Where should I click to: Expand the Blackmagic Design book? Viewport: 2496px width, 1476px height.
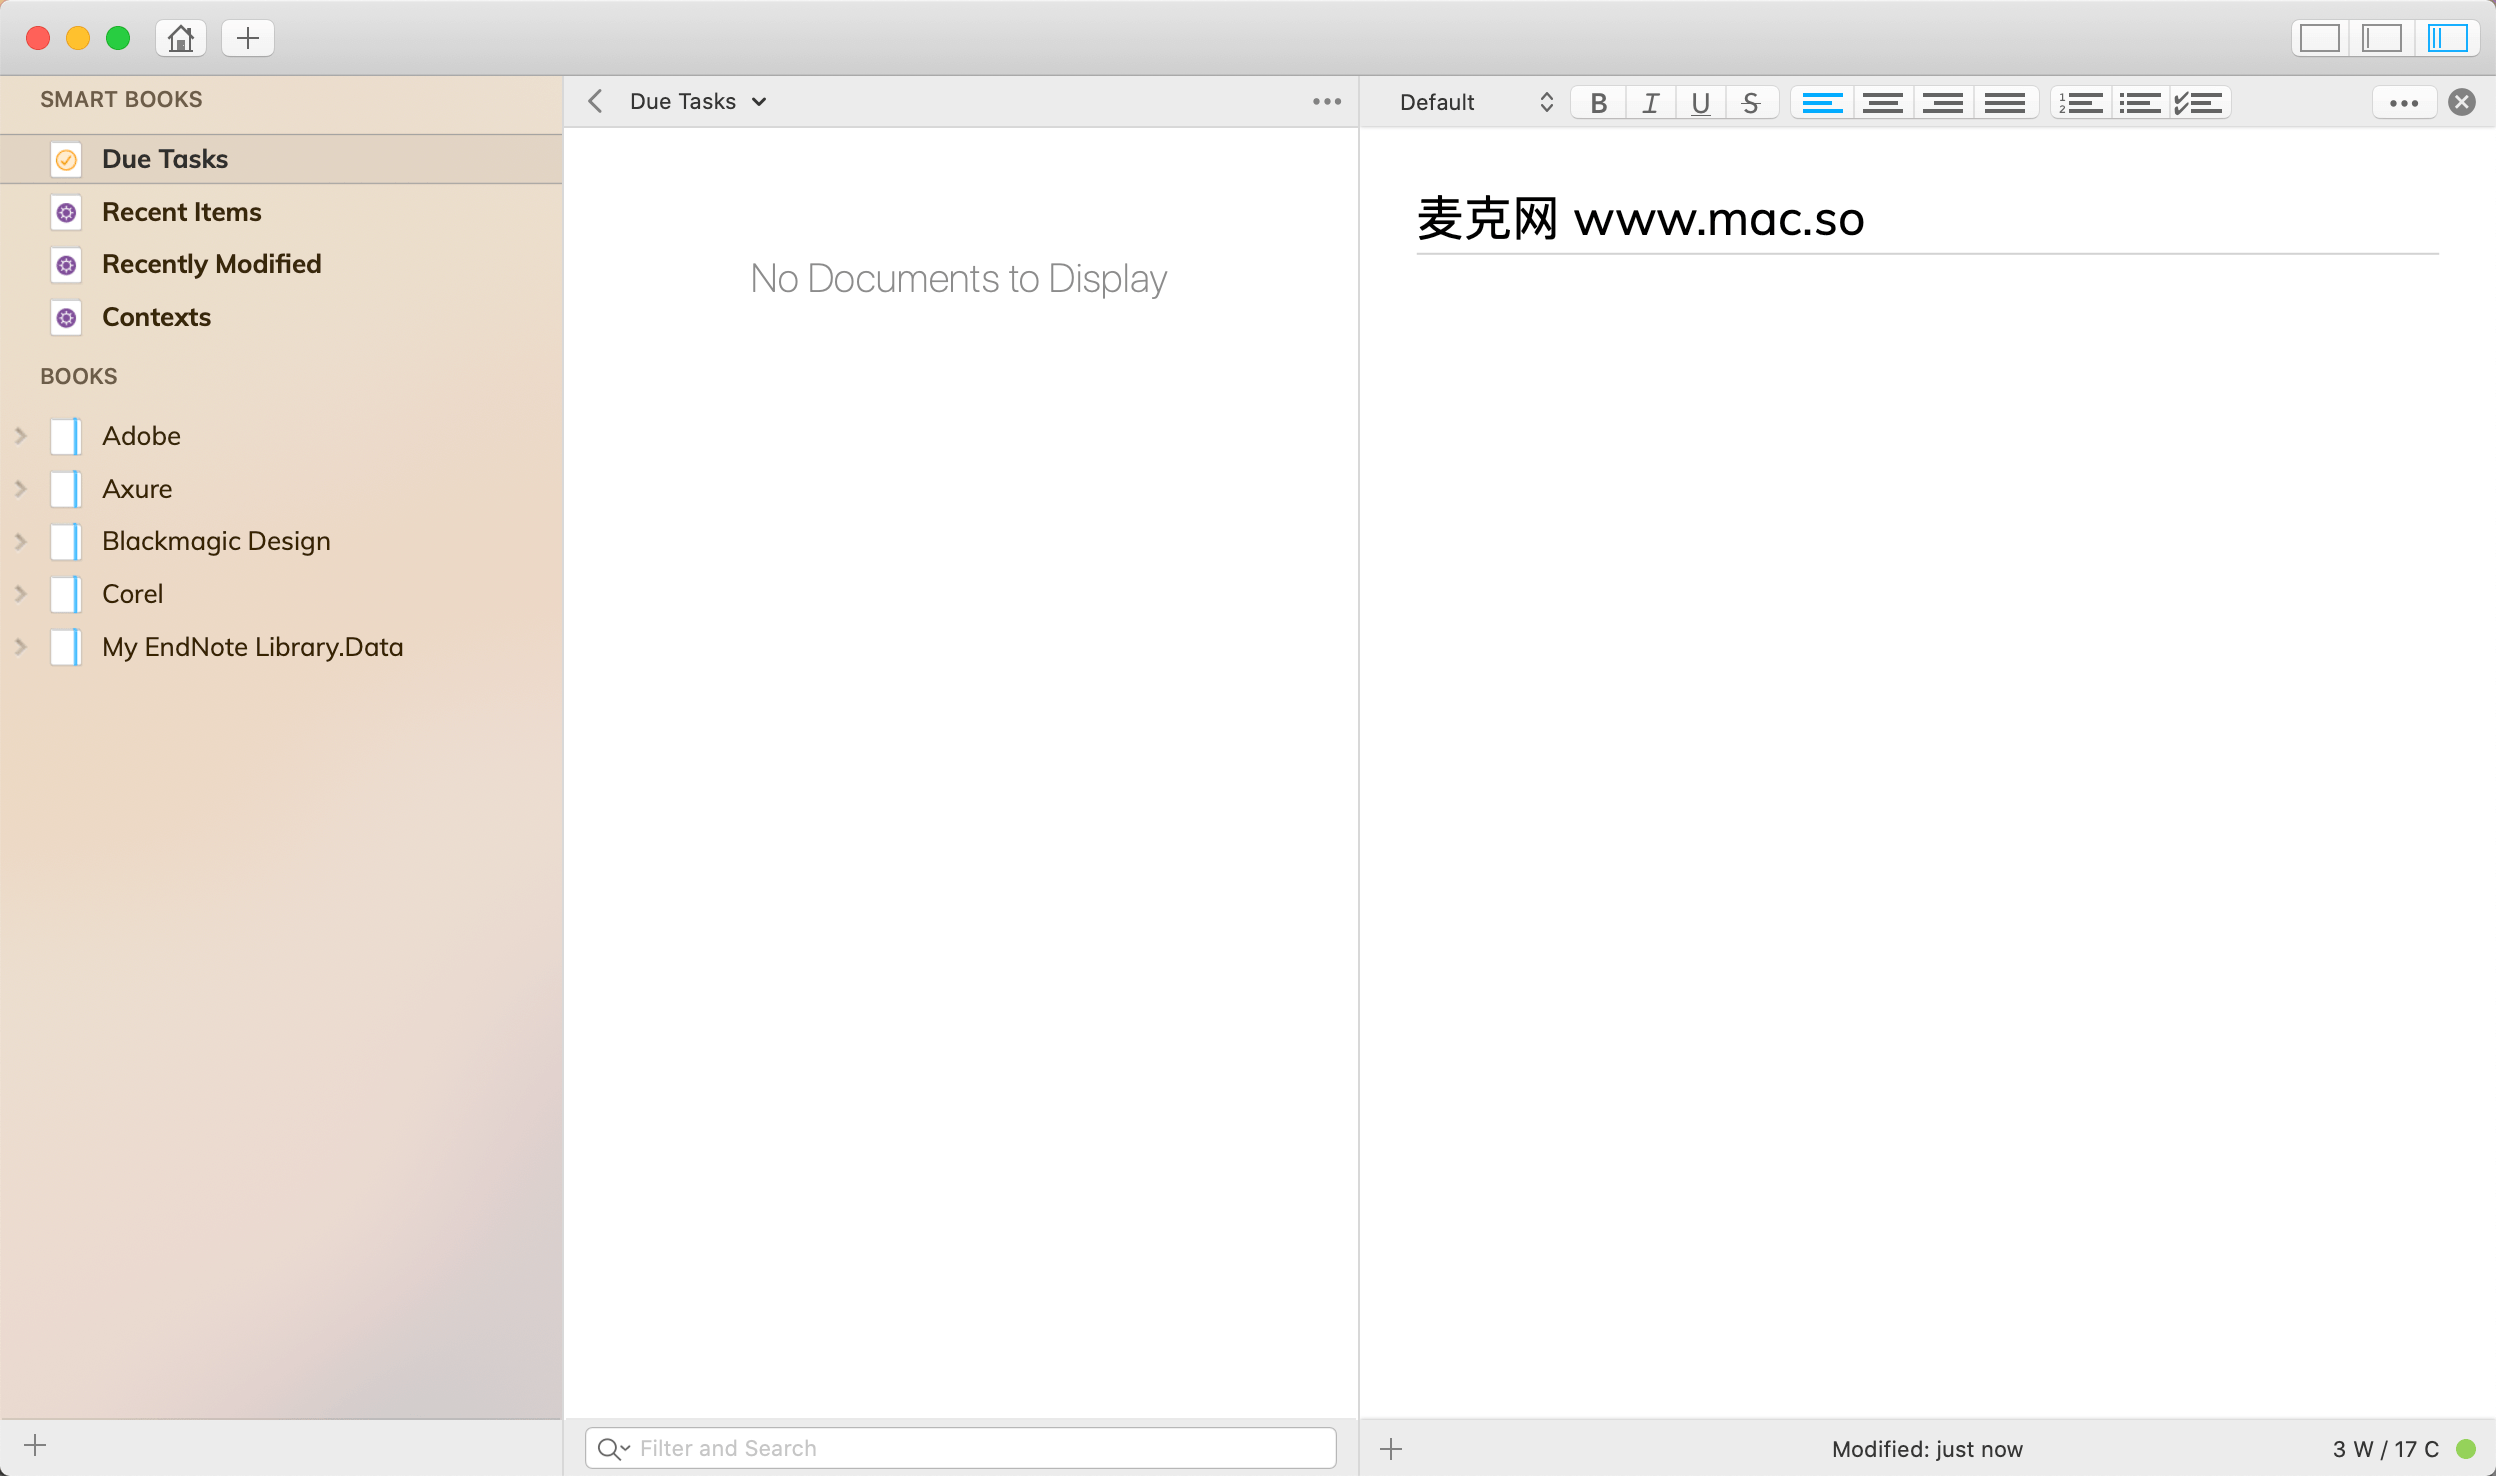point(20,541)
